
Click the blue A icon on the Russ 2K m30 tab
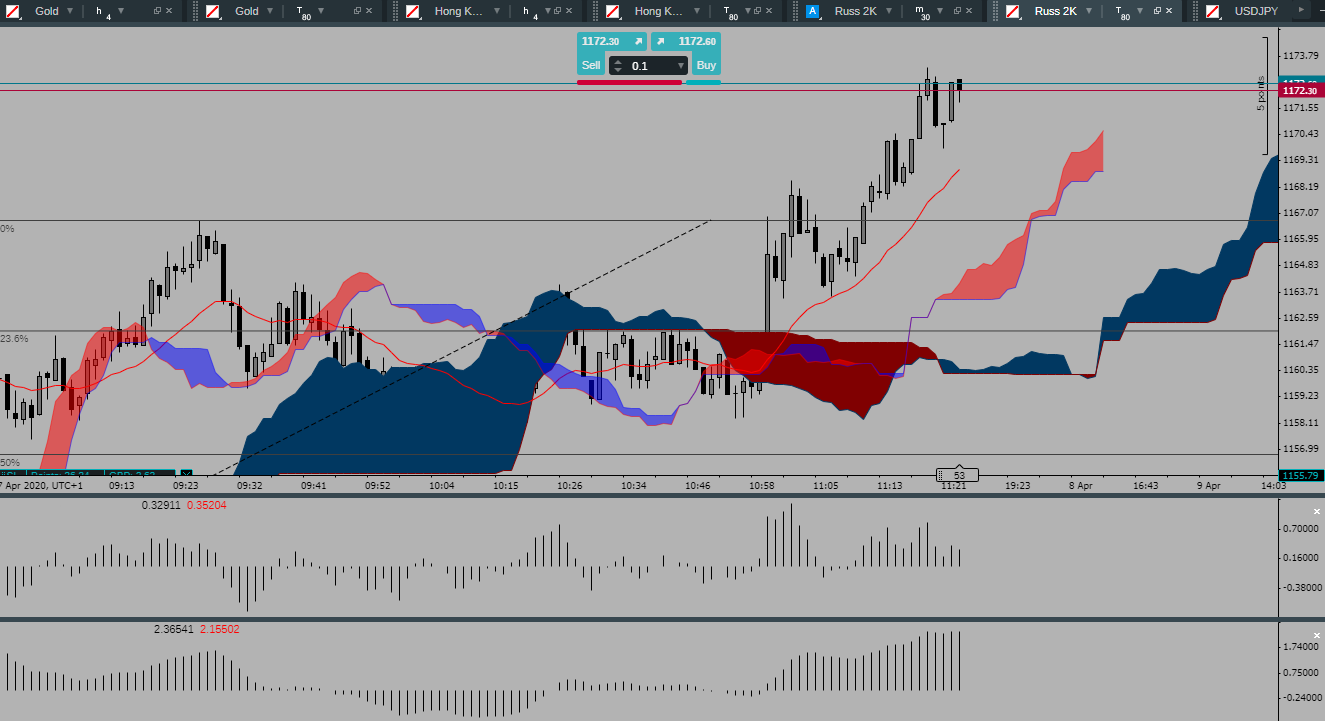[812, 11]
